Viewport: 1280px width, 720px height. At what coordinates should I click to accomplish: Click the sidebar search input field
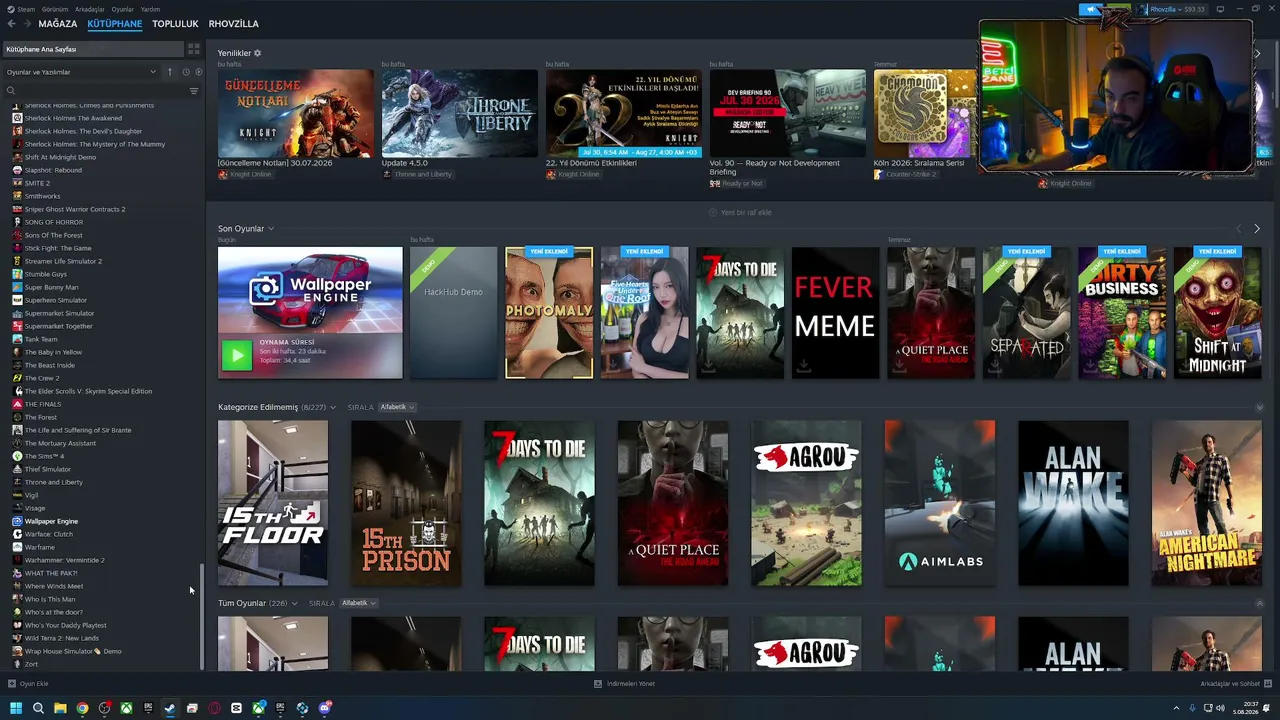pyautogui.click(x=100, y=91)
